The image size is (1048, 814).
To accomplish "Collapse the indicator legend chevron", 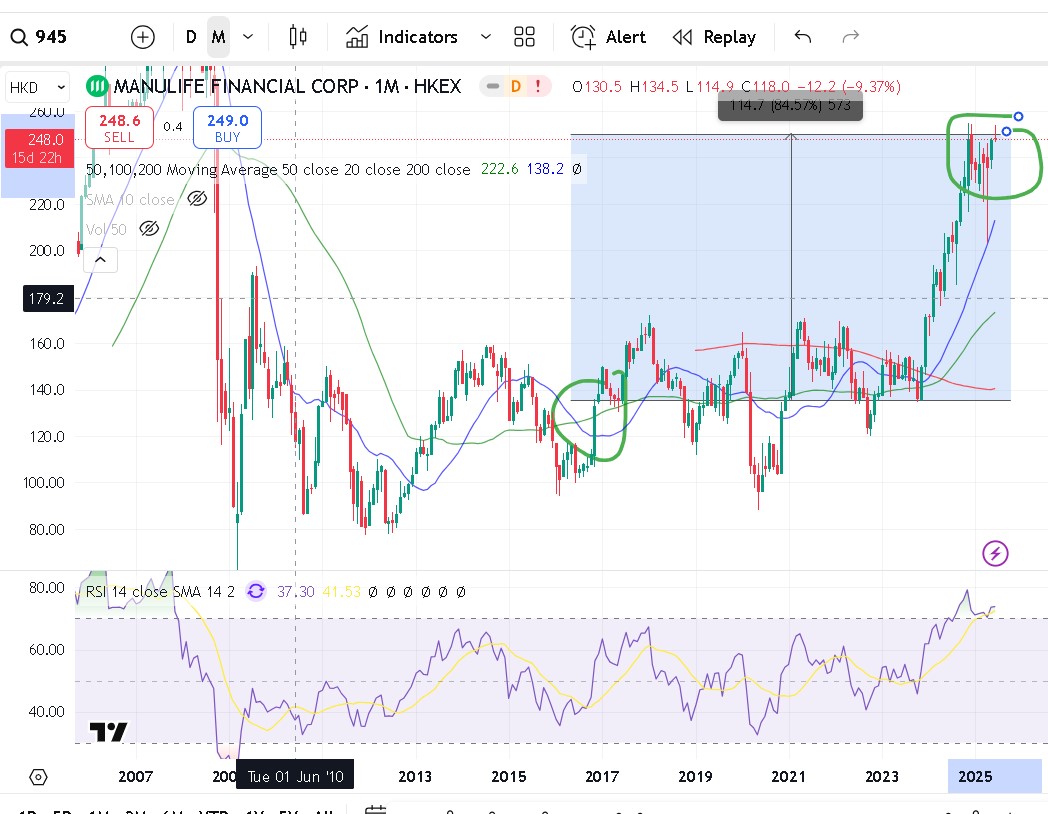I will pyautogui.click(x=100, y=260).
